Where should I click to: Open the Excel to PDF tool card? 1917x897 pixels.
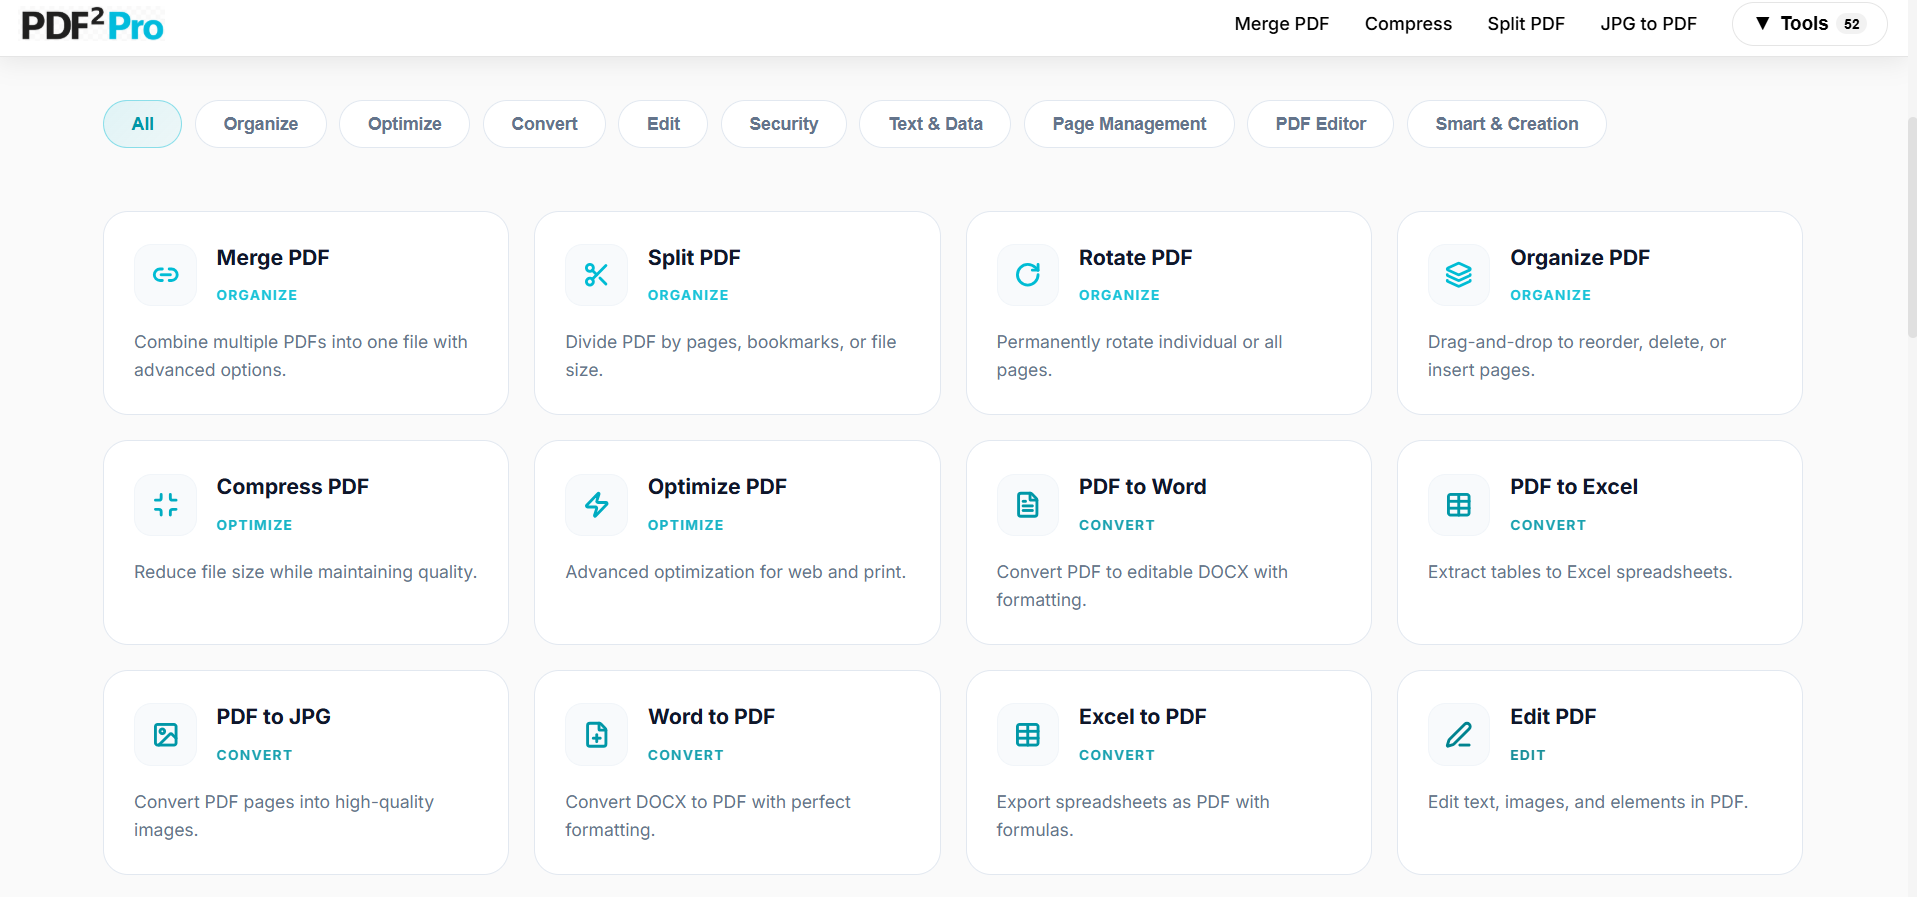1168,770
